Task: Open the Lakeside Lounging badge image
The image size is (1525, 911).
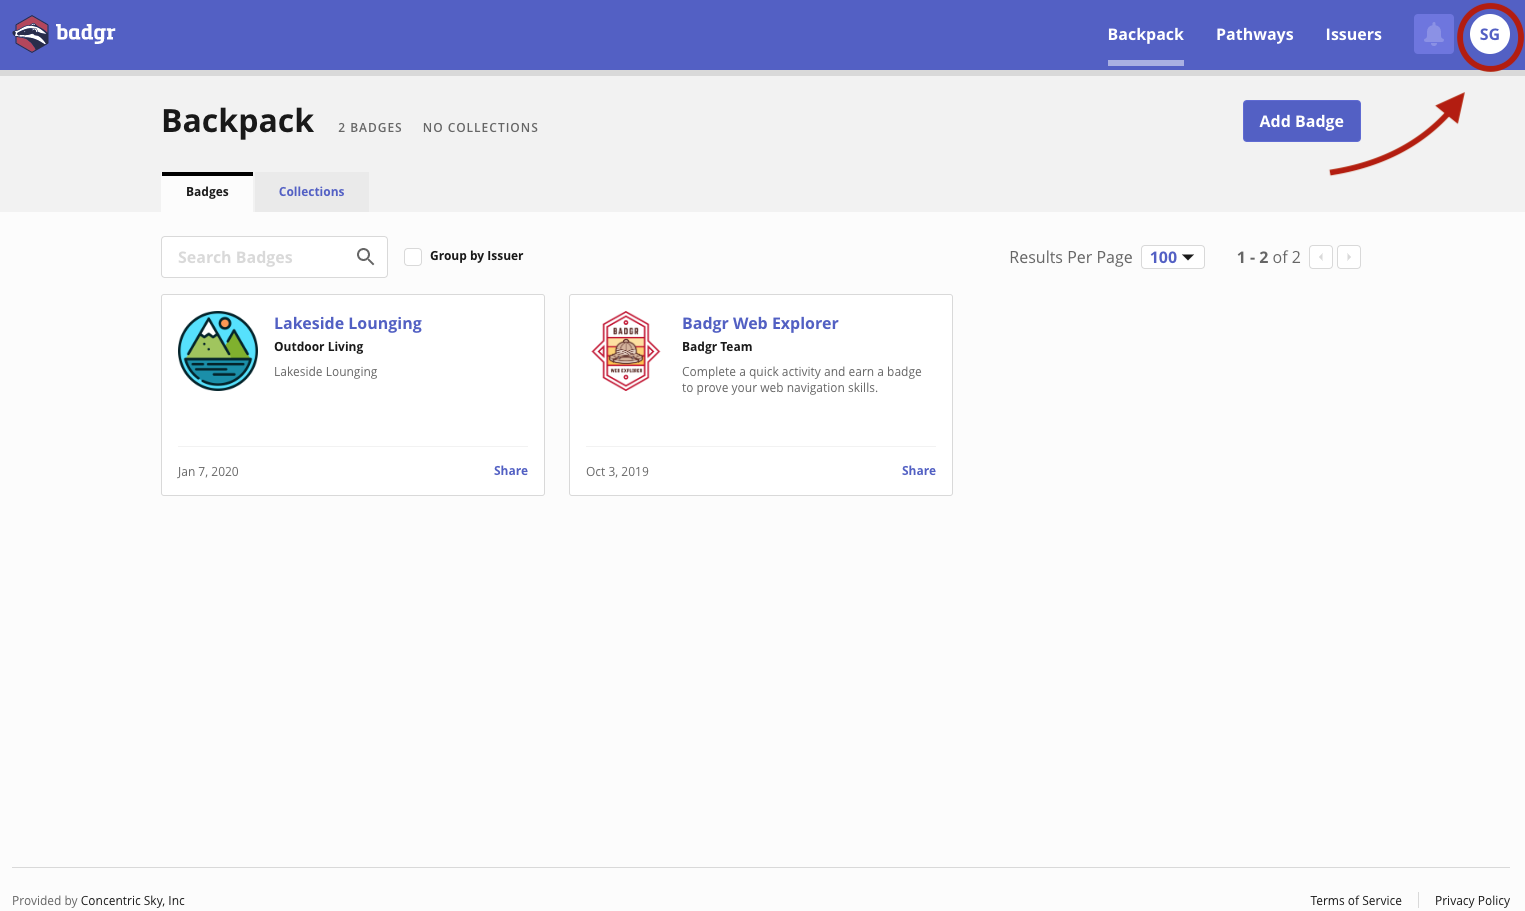Action: point(218,351)
